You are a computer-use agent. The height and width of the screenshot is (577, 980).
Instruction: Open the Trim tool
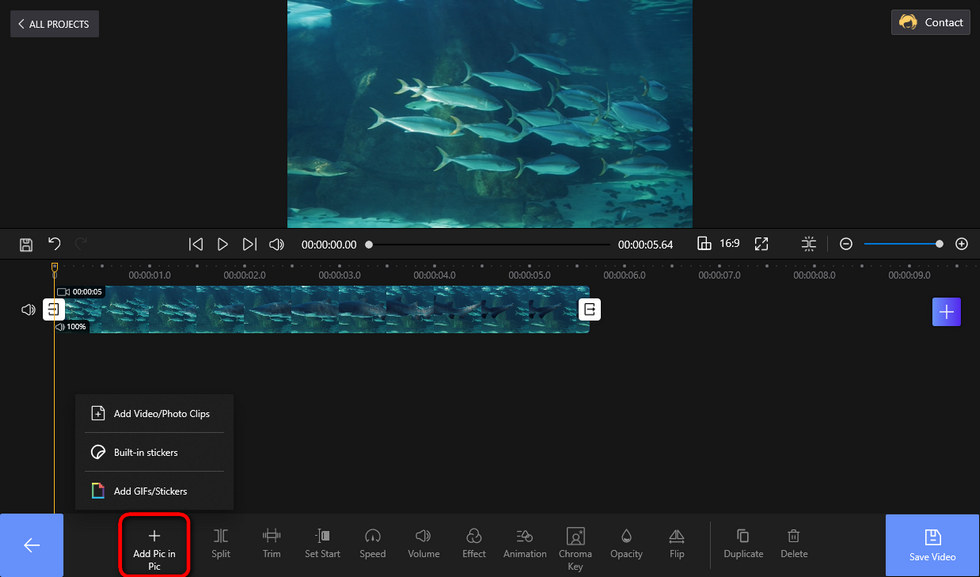pos(271,543)
